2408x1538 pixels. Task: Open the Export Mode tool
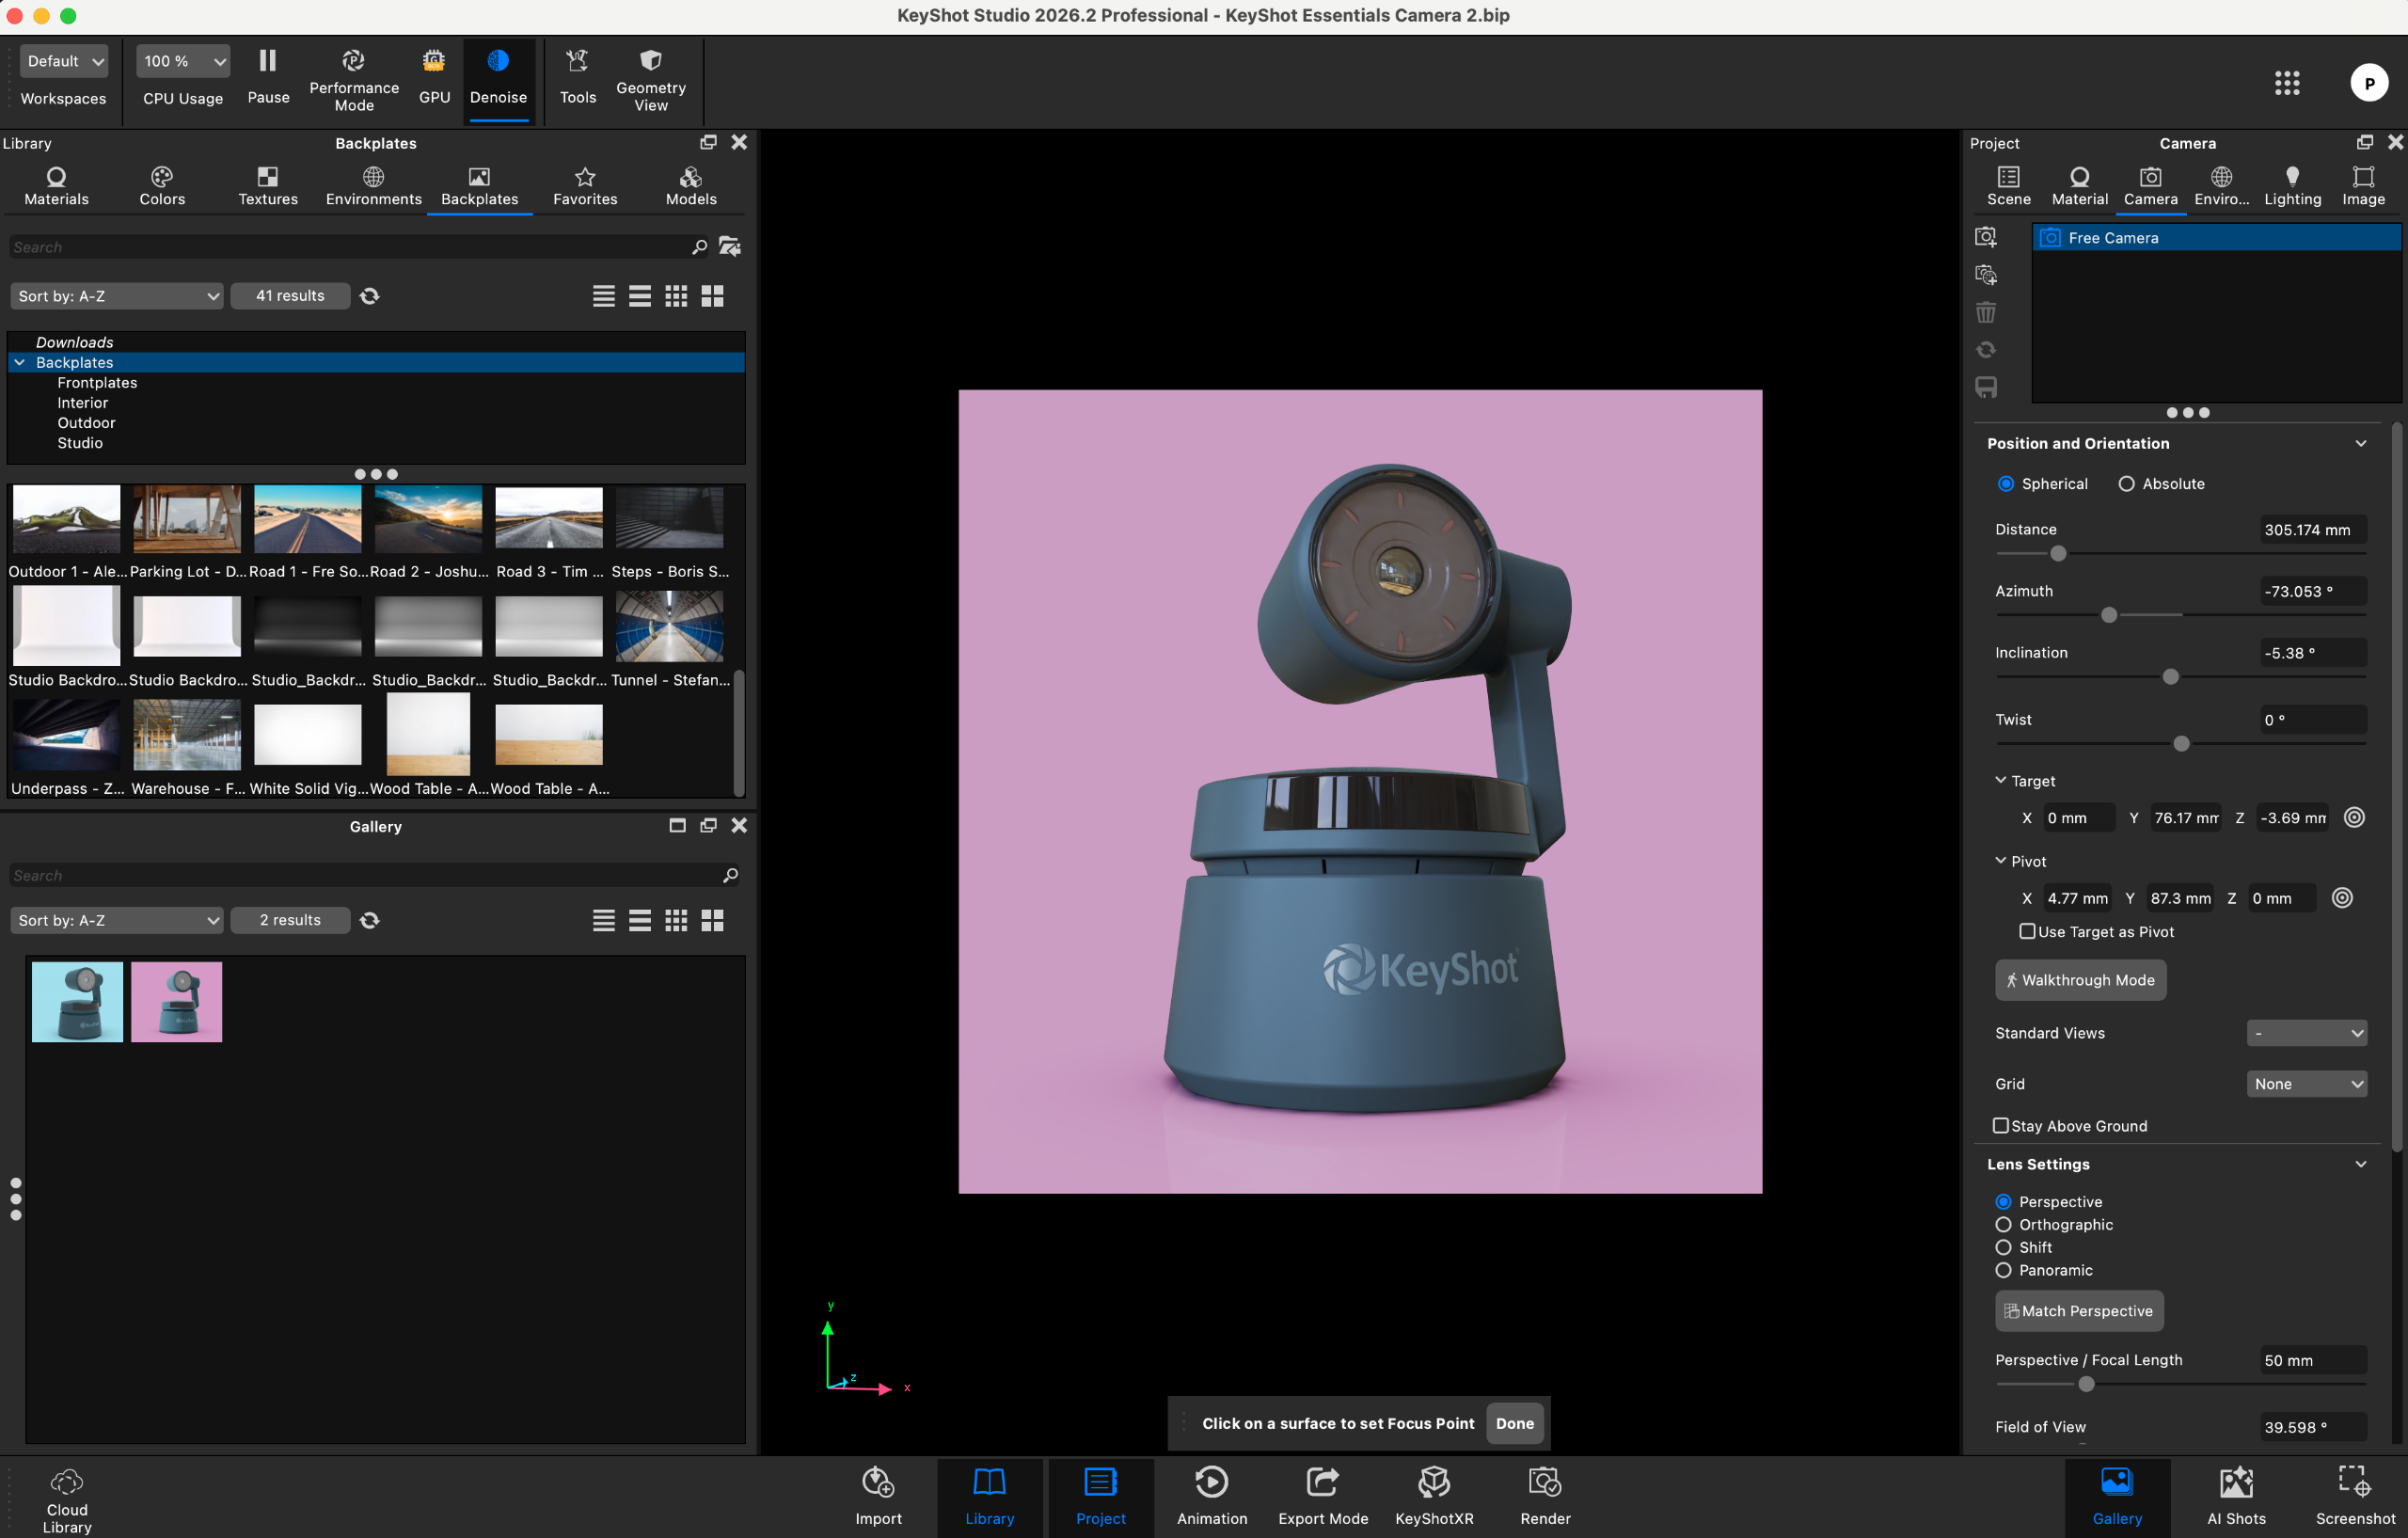1322,1497
